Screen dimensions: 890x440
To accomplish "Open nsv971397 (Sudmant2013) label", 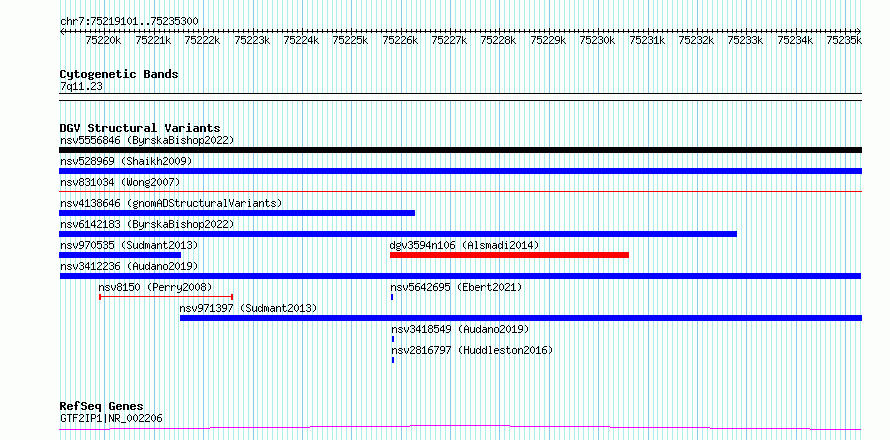I will point(248,308).
